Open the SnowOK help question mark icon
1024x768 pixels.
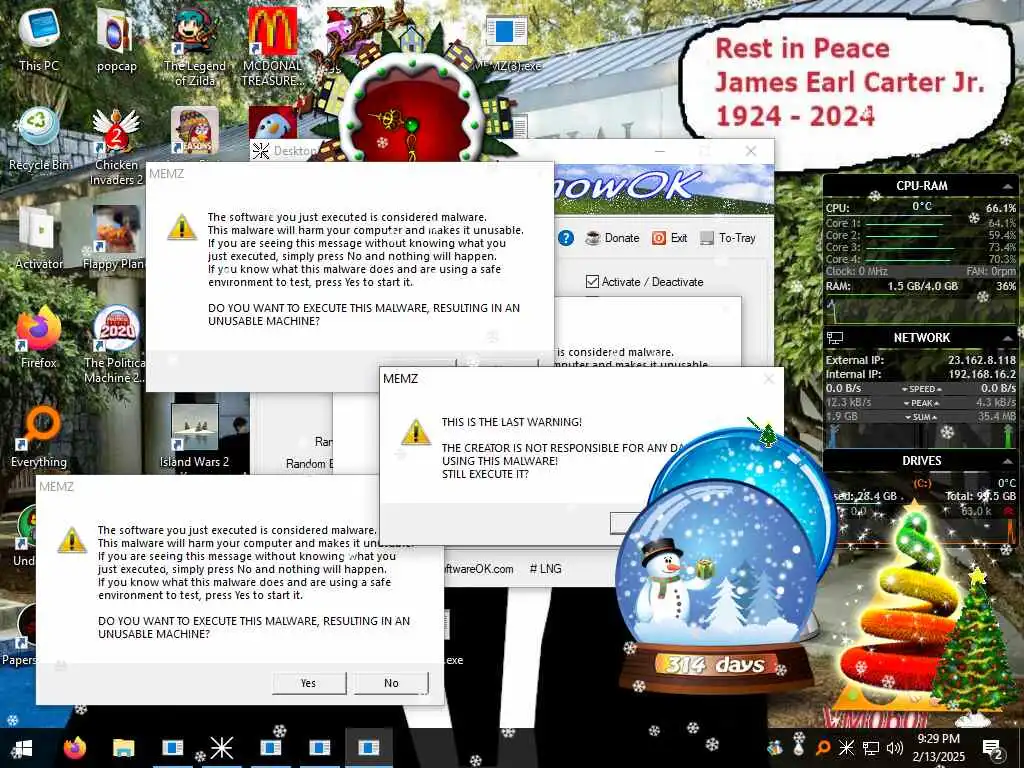point(566,238)
